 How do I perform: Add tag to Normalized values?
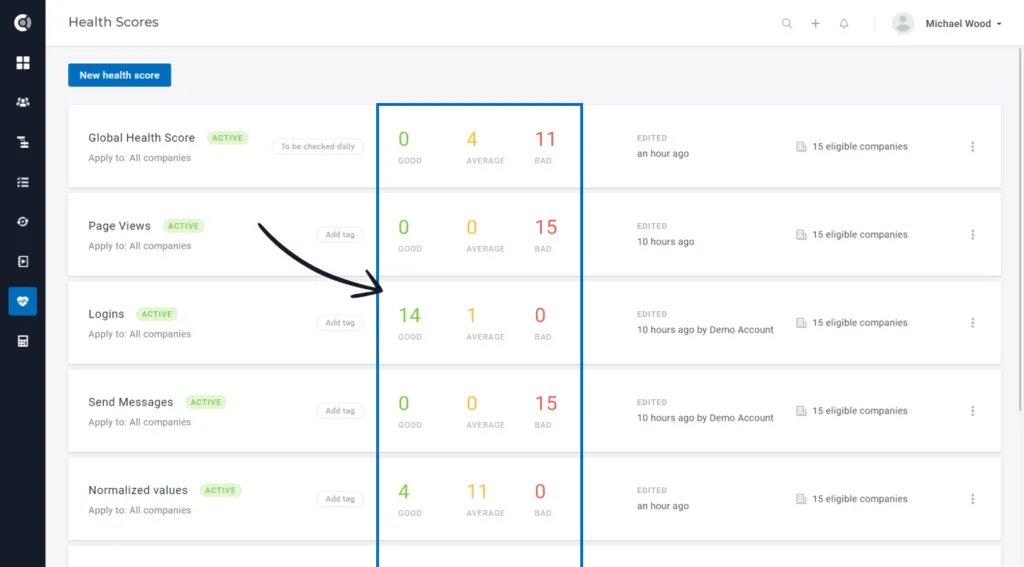340,499
